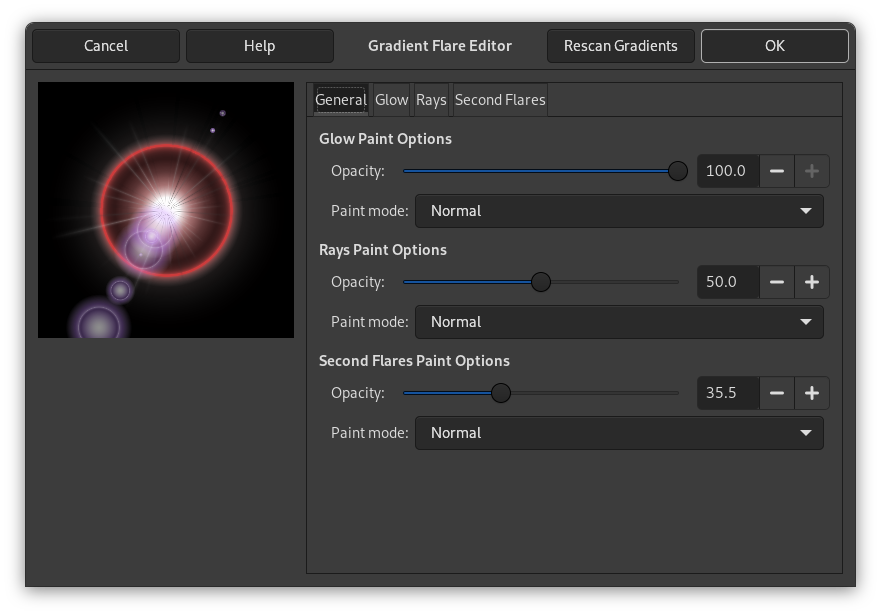
Task: Cancel the Gradient Flare Editor
Action: coord(105,45)
